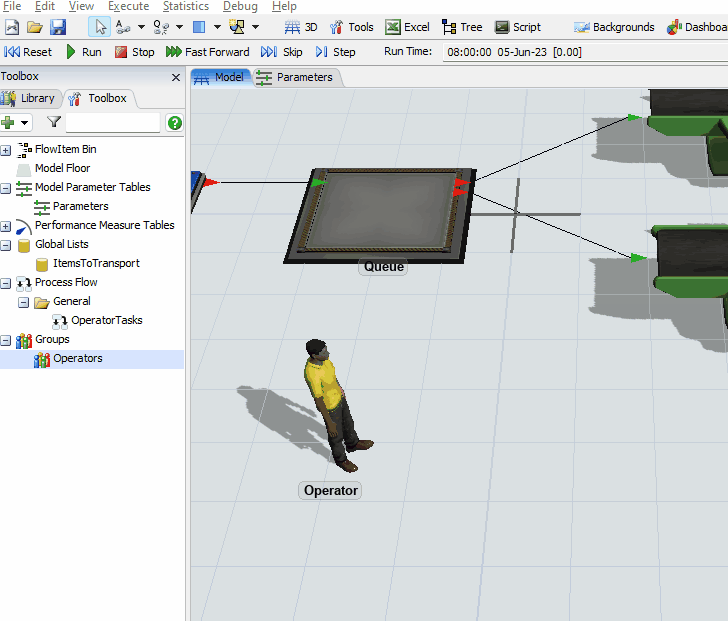Open the Script console
The width and height of the screenshot is (728, 621).
(518, 27)
